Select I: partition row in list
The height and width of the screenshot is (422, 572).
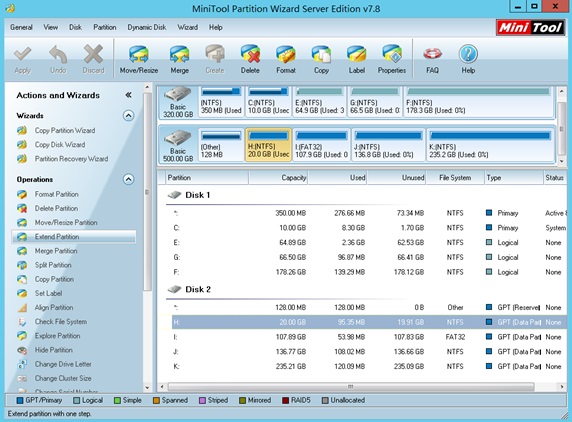tap(369, 337)
